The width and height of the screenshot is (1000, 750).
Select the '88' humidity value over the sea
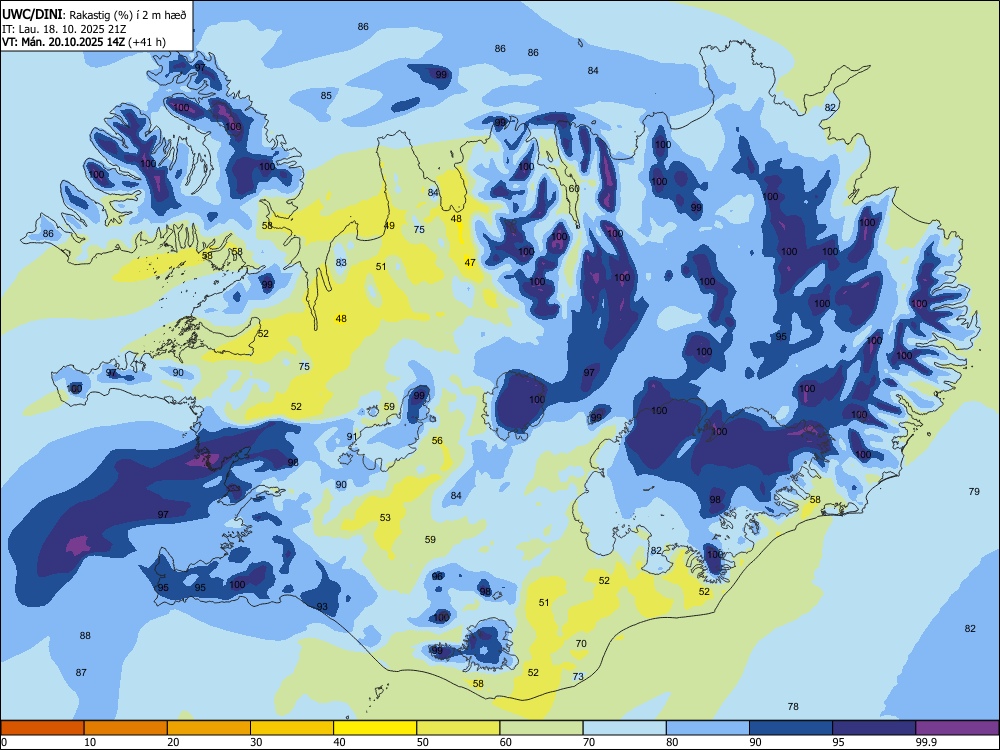pyautogui.click(x=85, y=635)
